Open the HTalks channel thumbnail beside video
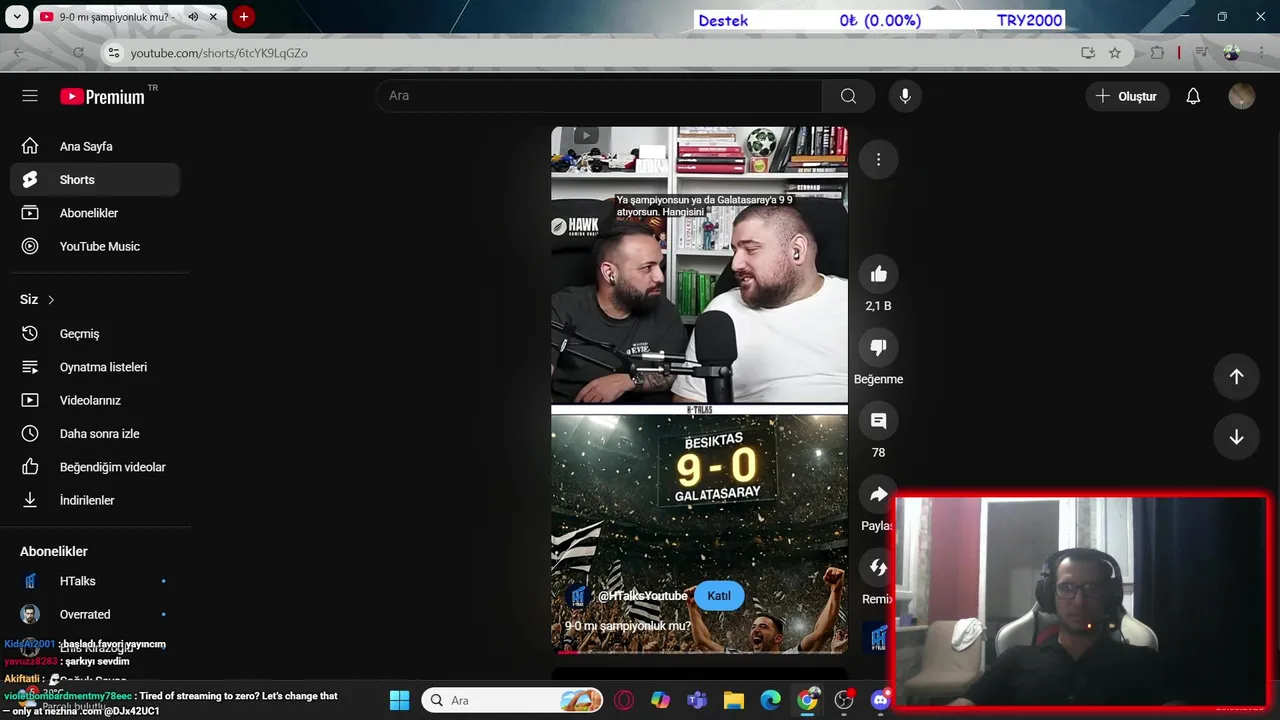 [877, 637]
